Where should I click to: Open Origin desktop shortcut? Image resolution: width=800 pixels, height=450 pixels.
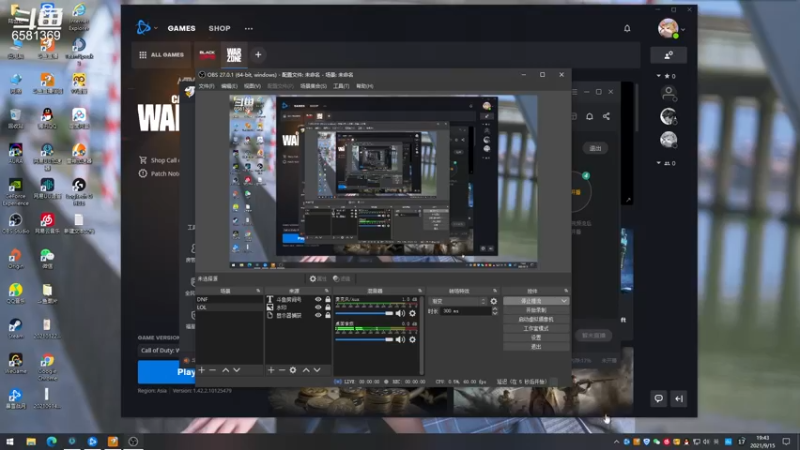[x=15, y=258]
